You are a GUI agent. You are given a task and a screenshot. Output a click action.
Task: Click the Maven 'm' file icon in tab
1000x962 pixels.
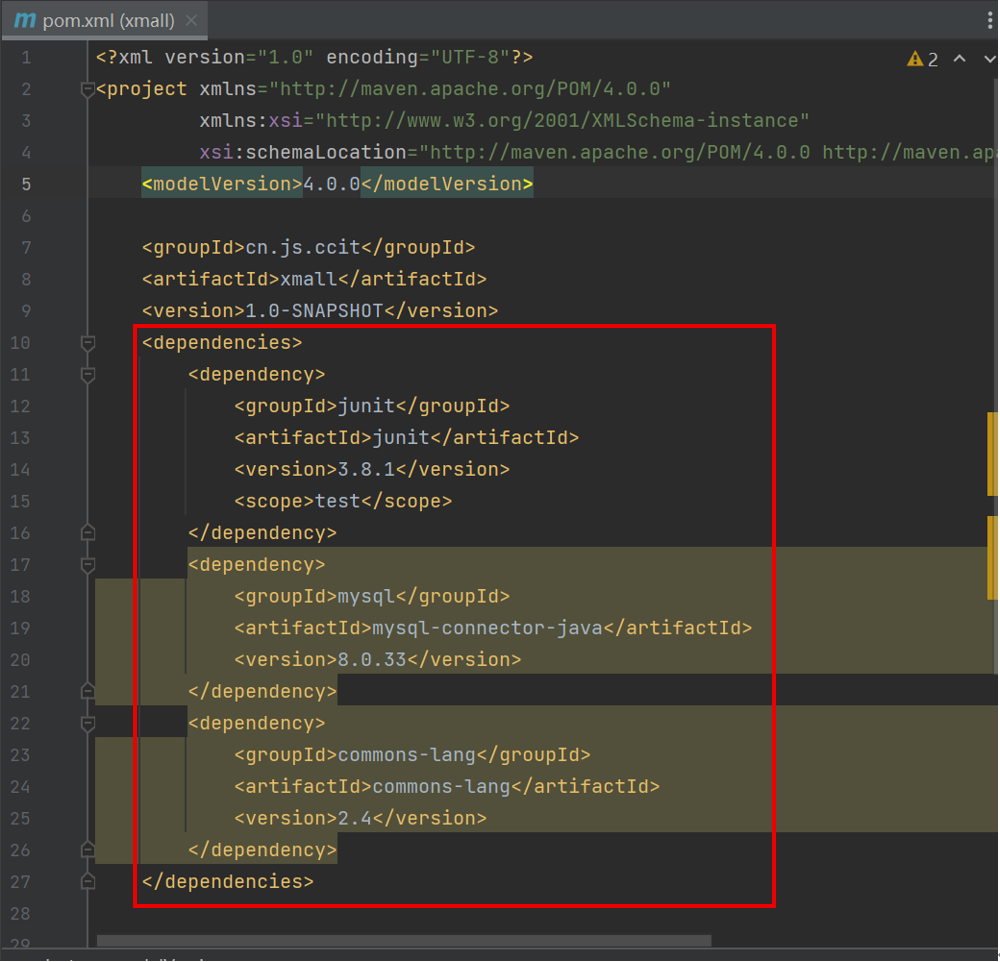point(25,20)
